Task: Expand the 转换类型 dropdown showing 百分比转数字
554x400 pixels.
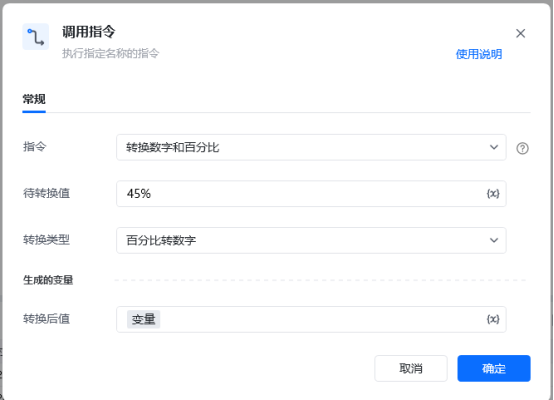Action: click(x=311, y=240)
